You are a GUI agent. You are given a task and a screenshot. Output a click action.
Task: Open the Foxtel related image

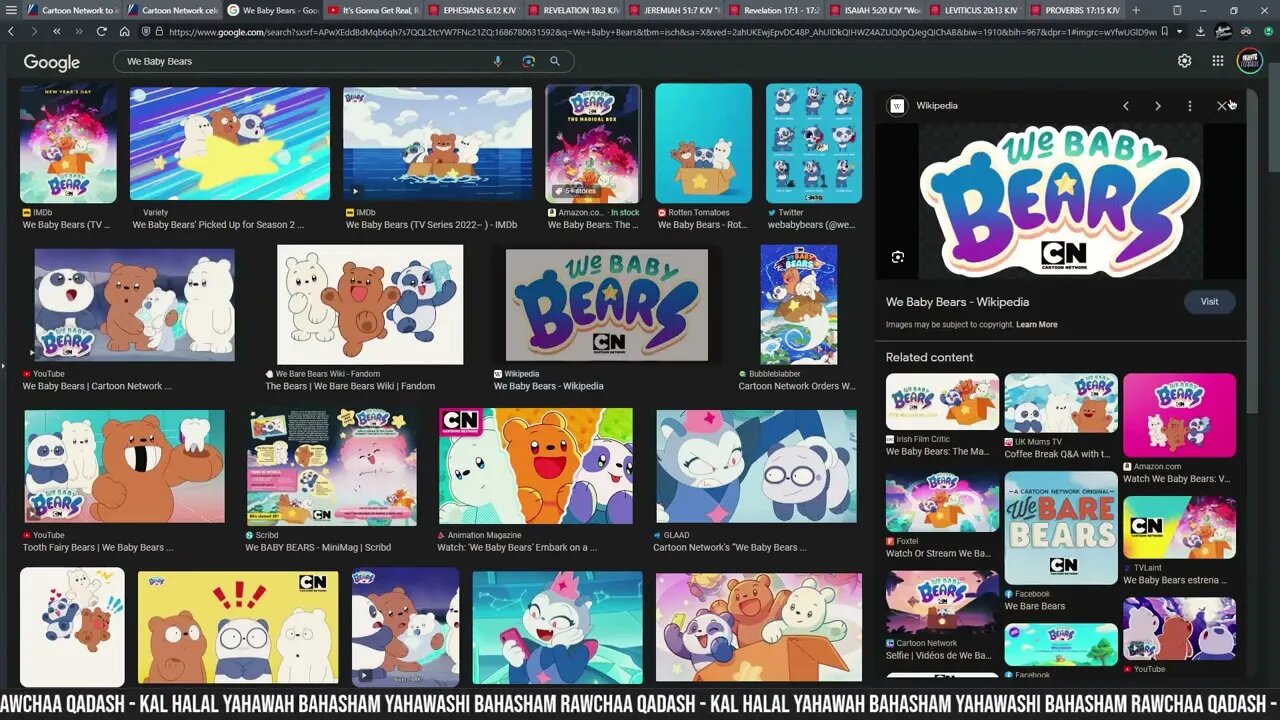pos(942,503)
